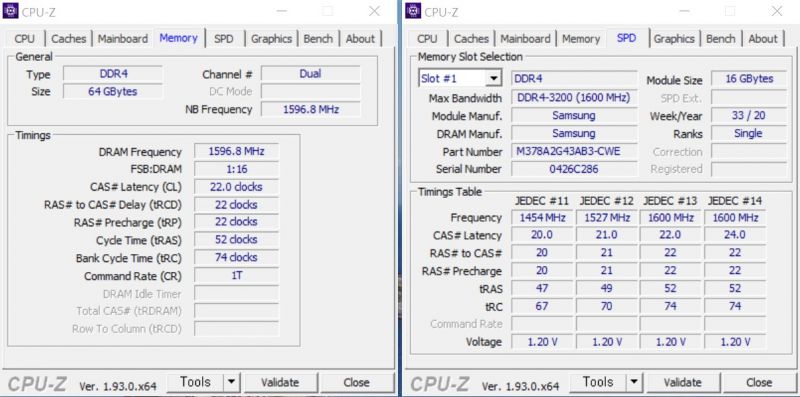
Task: Close the right CPU-Z window via title bar X
Action: point(777,11)
